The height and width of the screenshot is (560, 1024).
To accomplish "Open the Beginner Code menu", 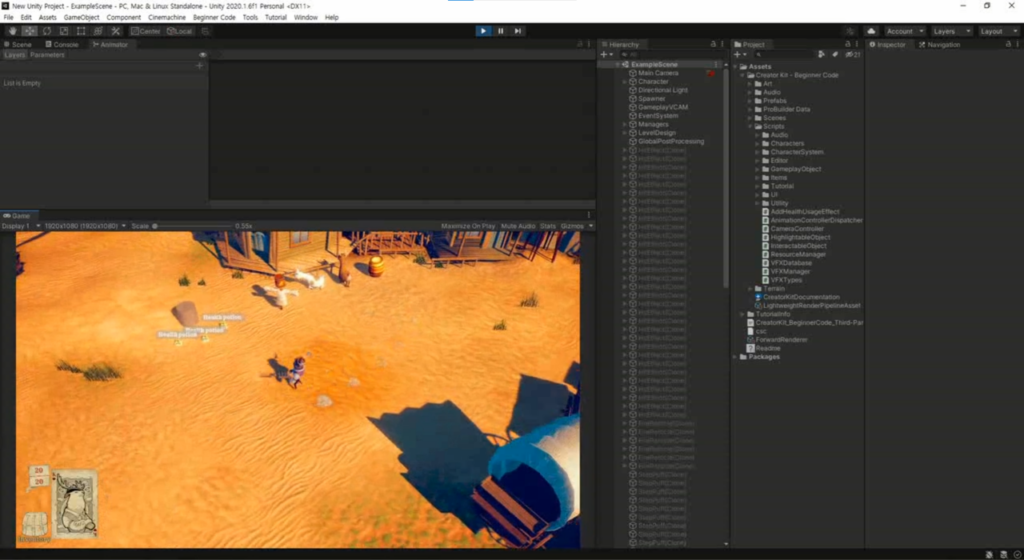I will 214,18.
